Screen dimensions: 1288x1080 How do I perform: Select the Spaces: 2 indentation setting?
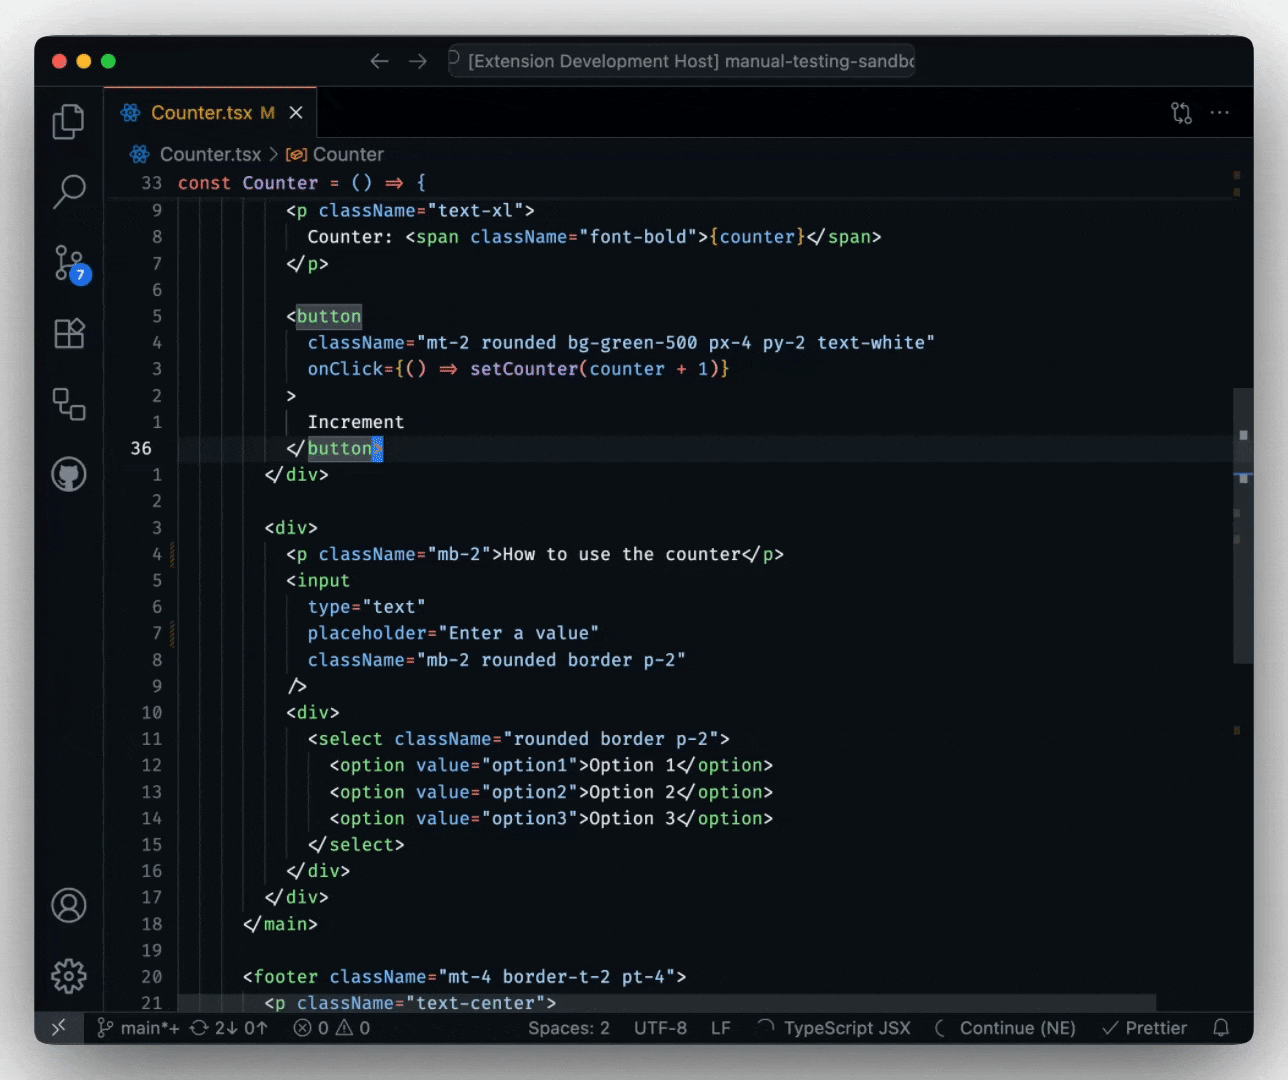tap(568, 1028)
